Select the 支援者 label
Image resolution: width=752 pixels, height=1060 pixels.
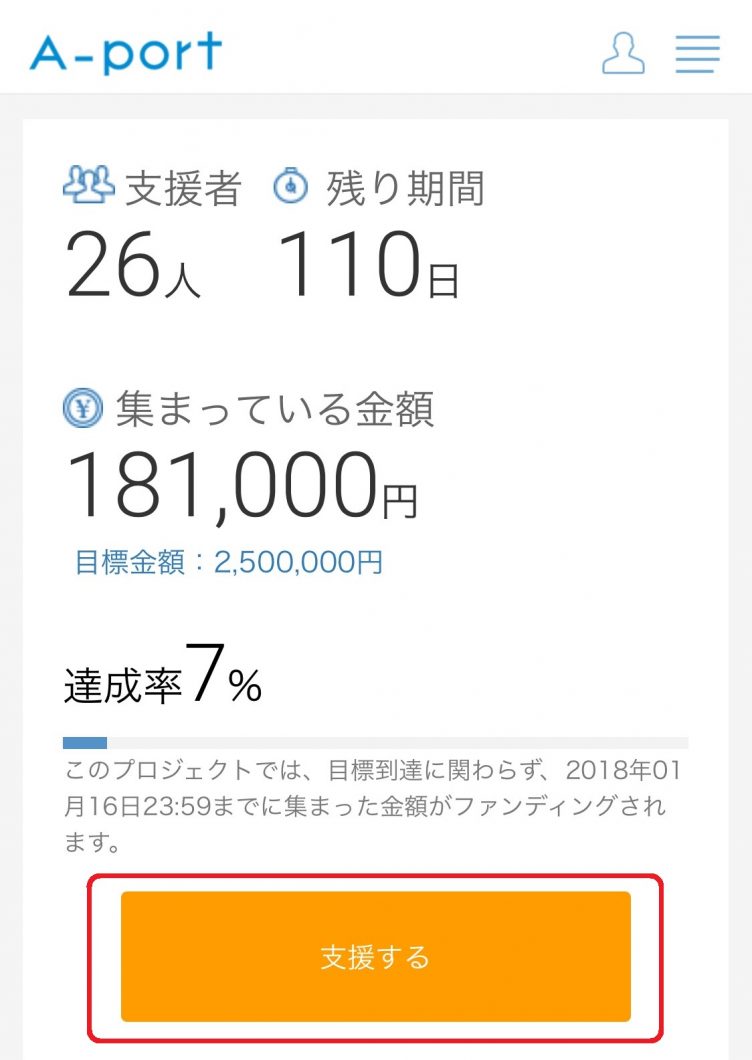[182, 188]
